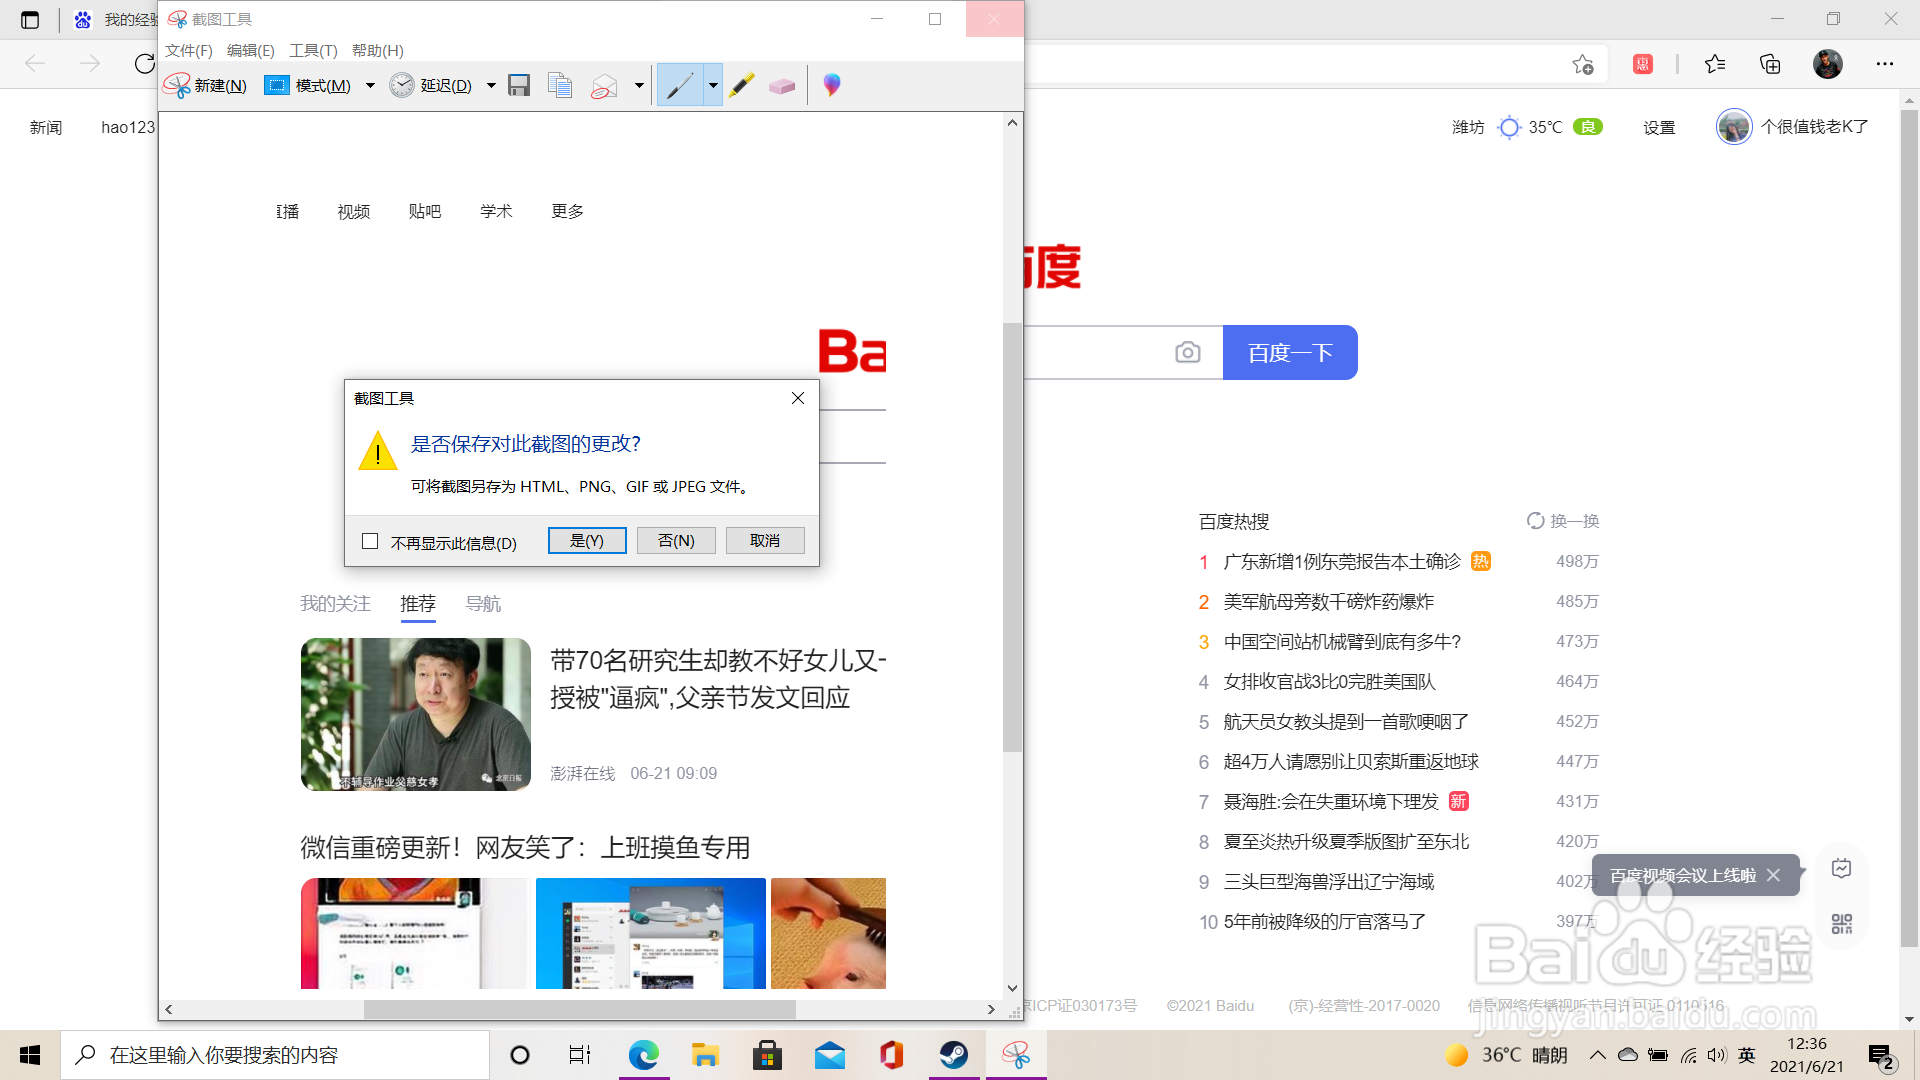
Task: Switch to the 推荐 tab
Action: [418, 604]
